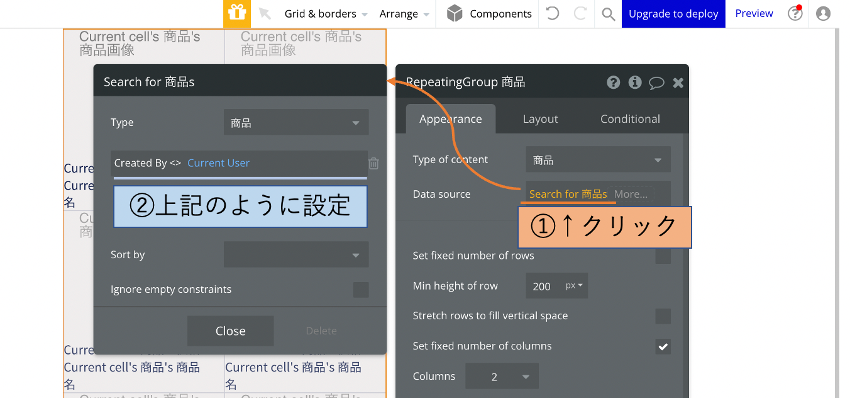The image size is (850, 398).
Task: Open the RepeatingGroup panel's question mark reference
Action: (x=613, y=82)
